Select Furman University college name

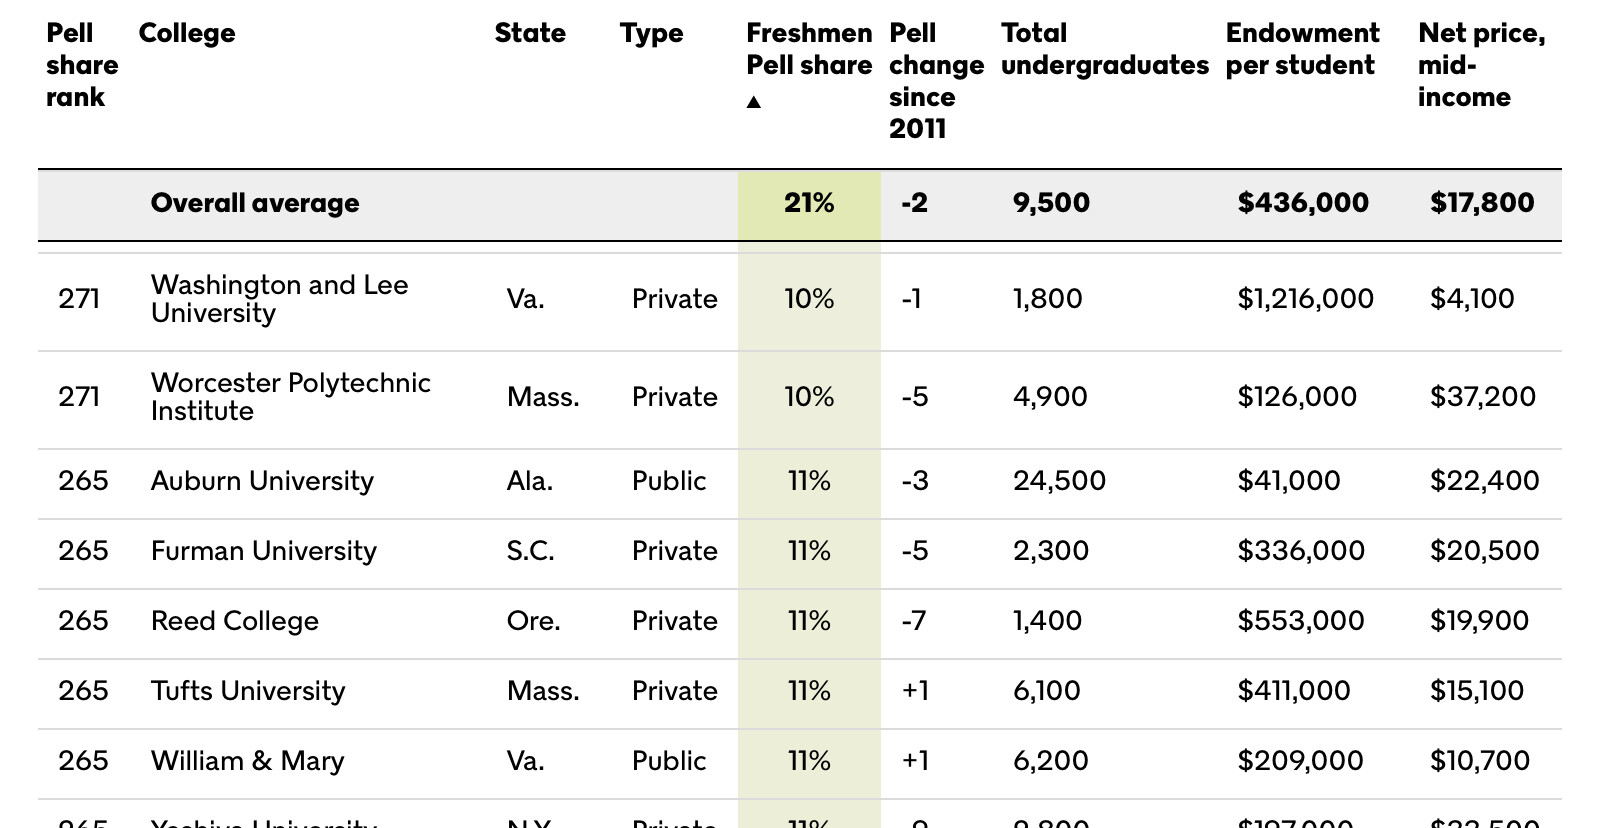click(x=264, y=551)
